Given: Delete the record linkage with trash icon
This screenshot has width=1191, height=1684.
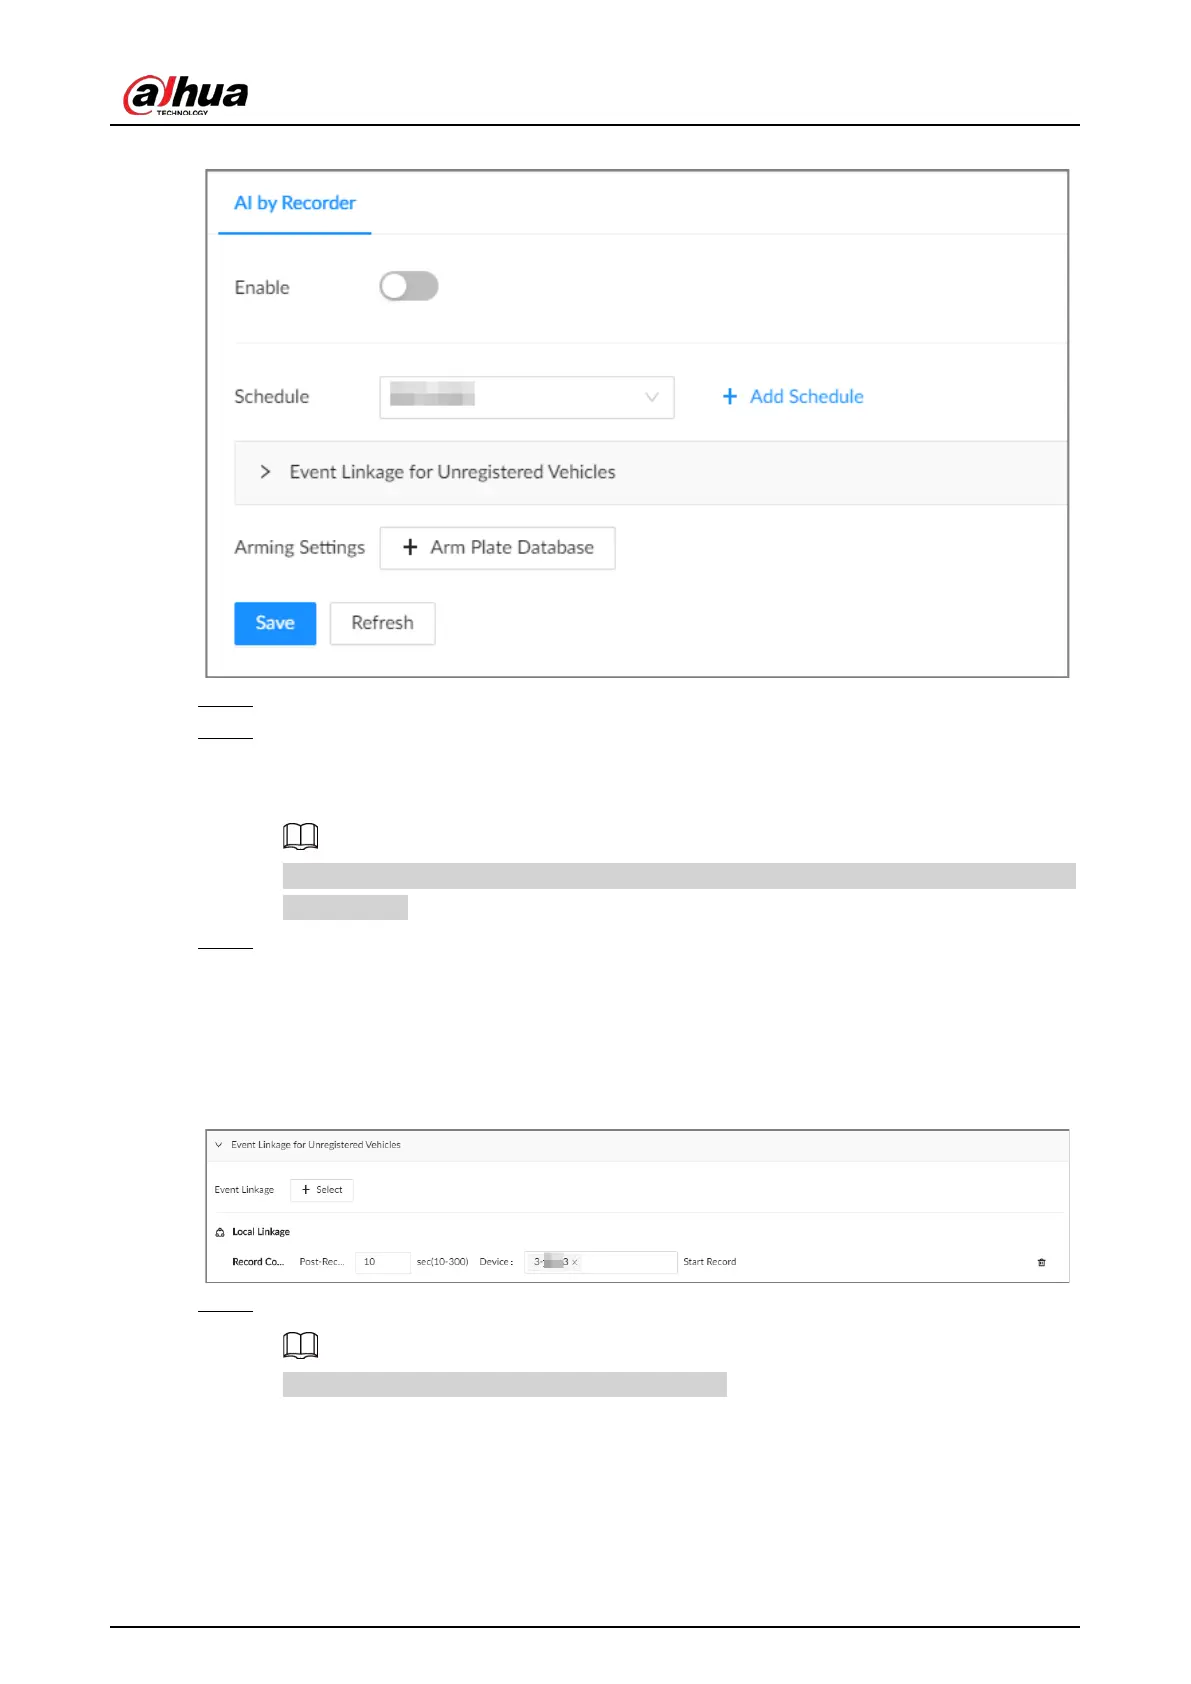Looking at the screenshot, I should point(1042,1262).
